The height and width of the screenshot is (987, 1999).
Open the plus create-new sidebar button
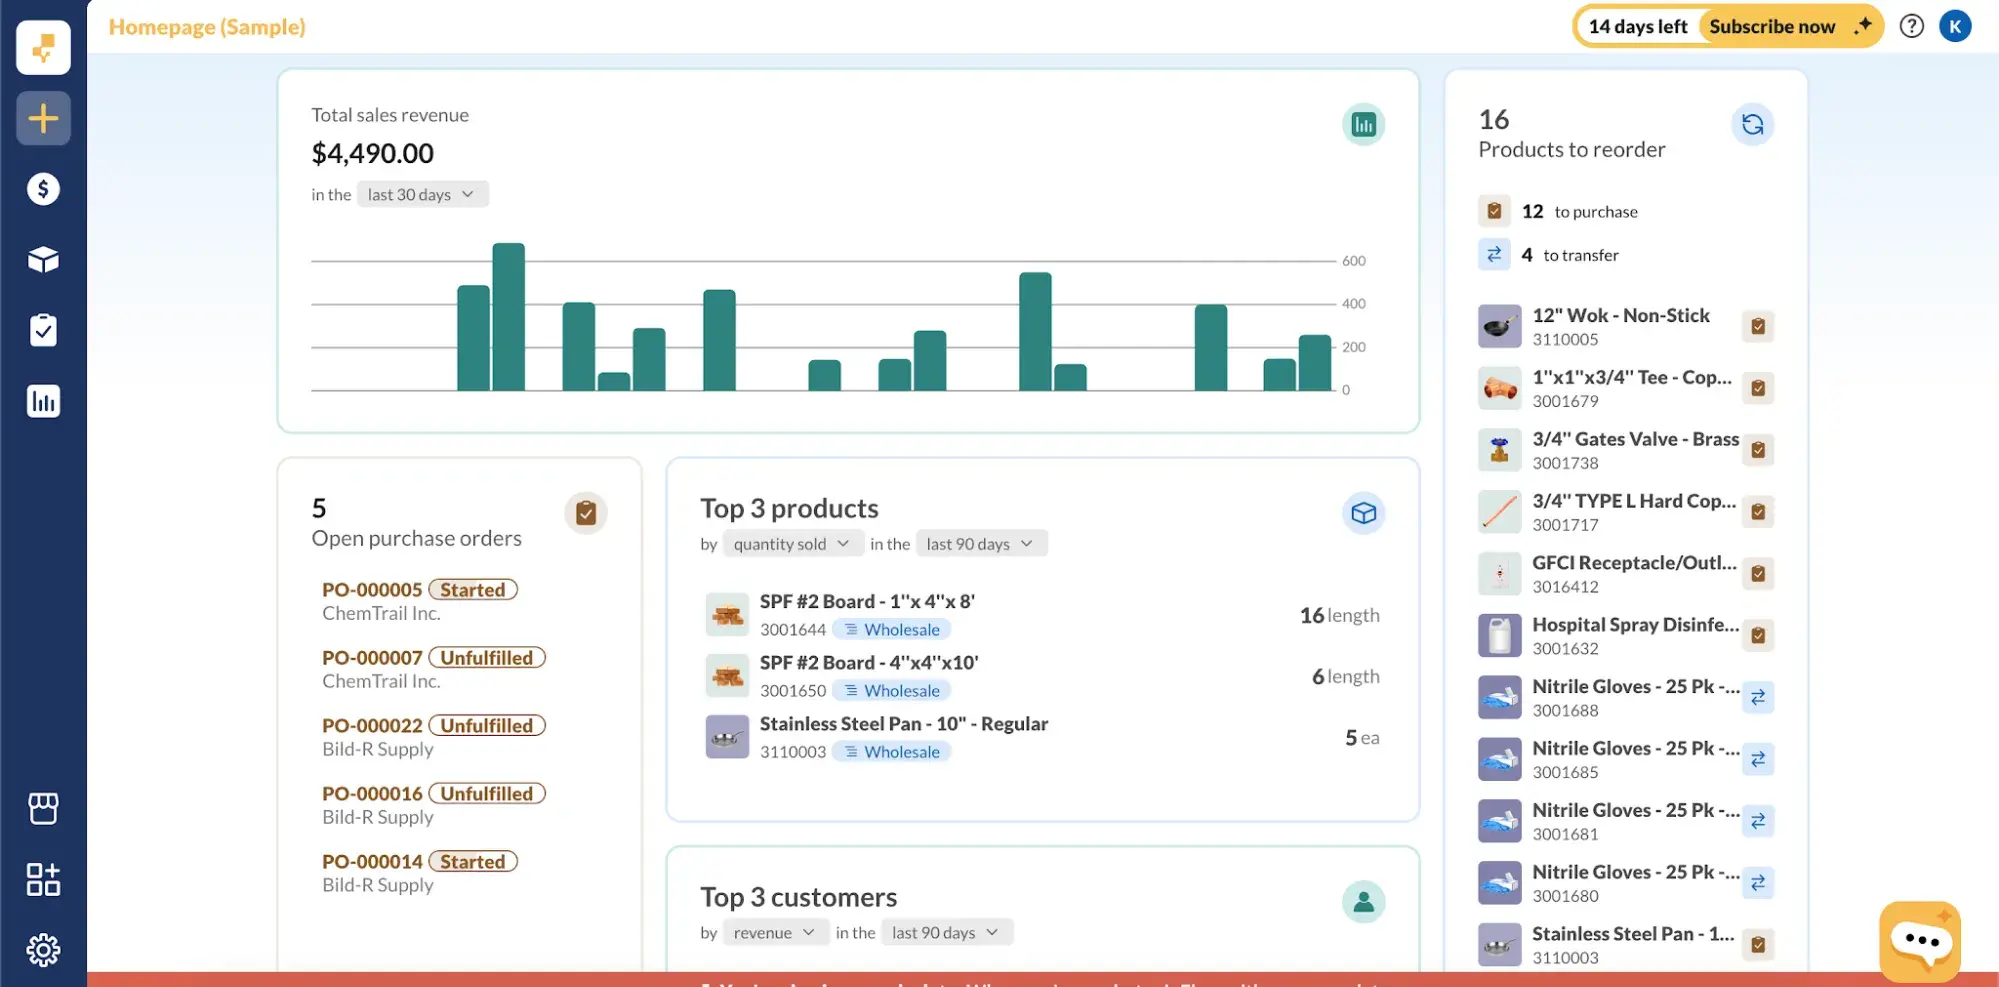pos(43,119)
